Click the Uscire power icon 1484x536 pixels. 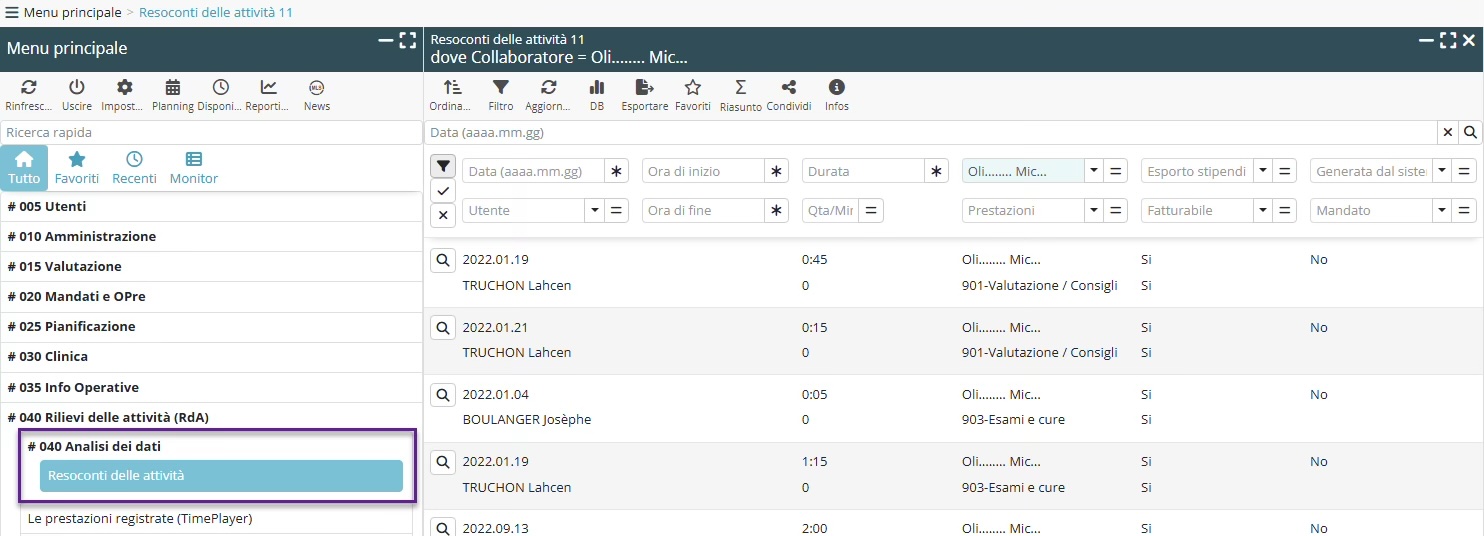(77, 88)
